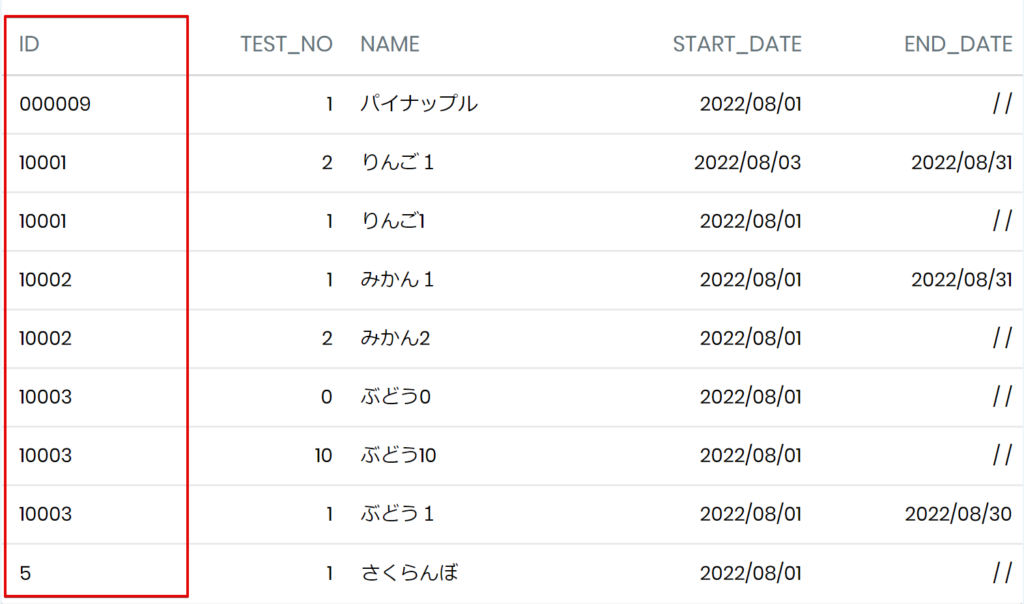Select the ID cell 000009
The height and width of the screenshot is (604, 1024).
pyautogui.click(x=55, y=104)
